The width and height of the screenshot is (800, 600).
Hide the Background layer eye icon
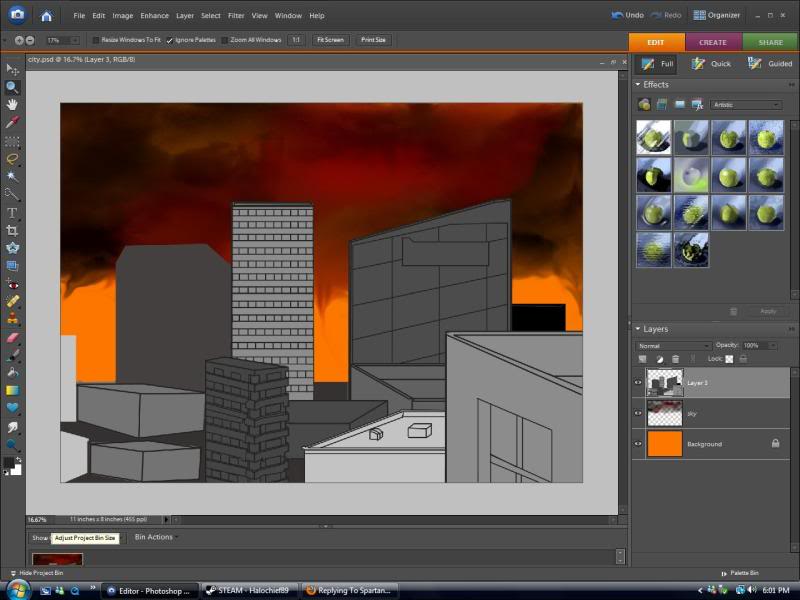(x=638, y=444)
